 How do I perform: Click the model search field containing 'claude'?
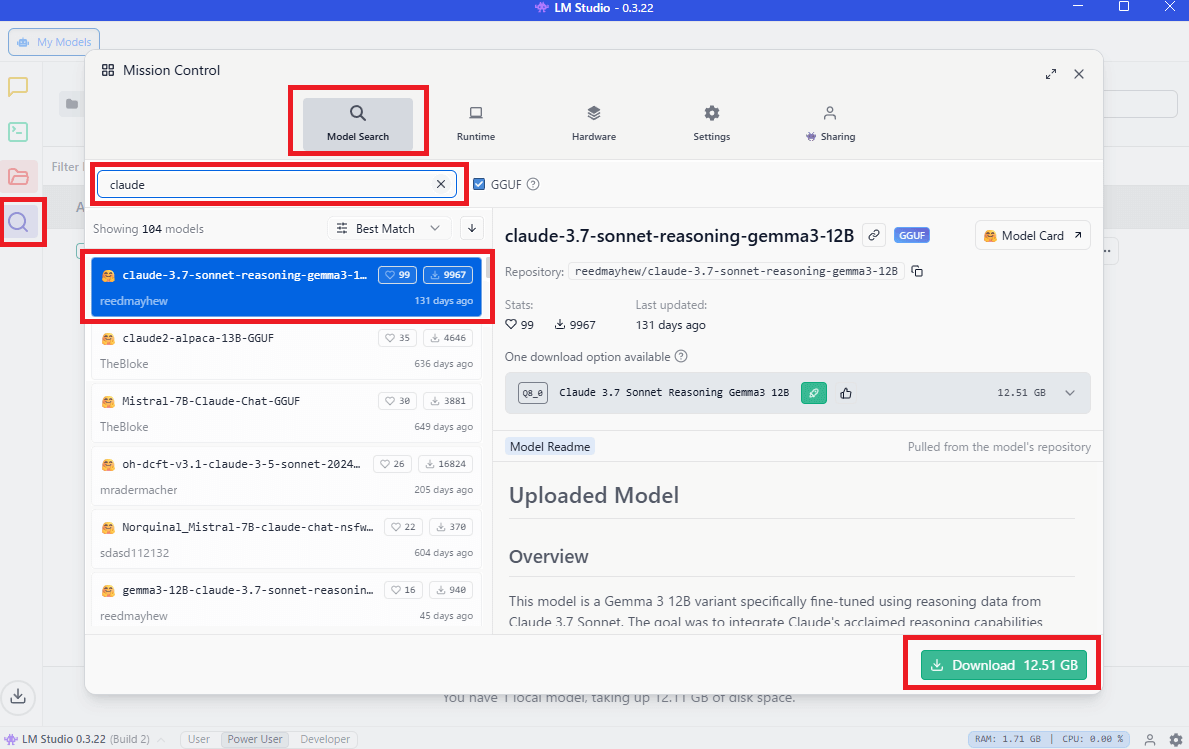pyautogui.click(x=277, y=184)
